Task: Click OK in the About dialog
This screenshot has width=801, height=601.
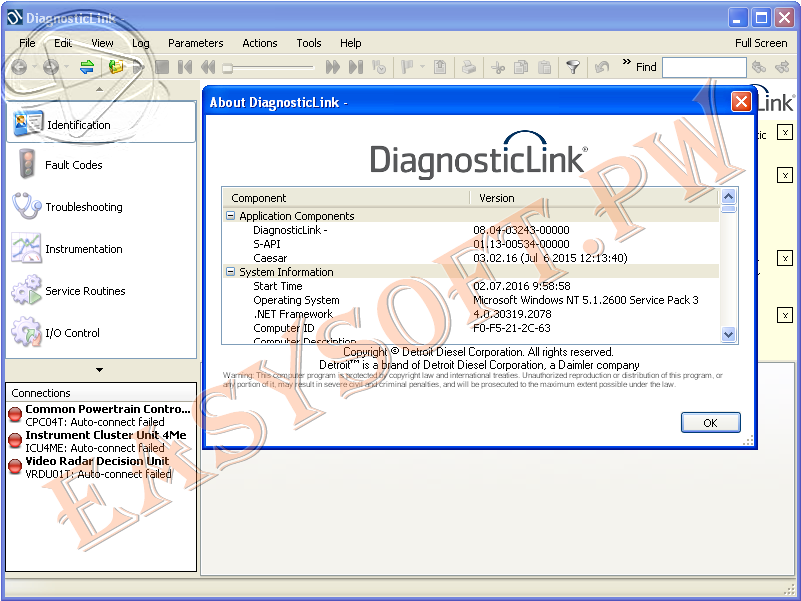Action: [710, 423]
